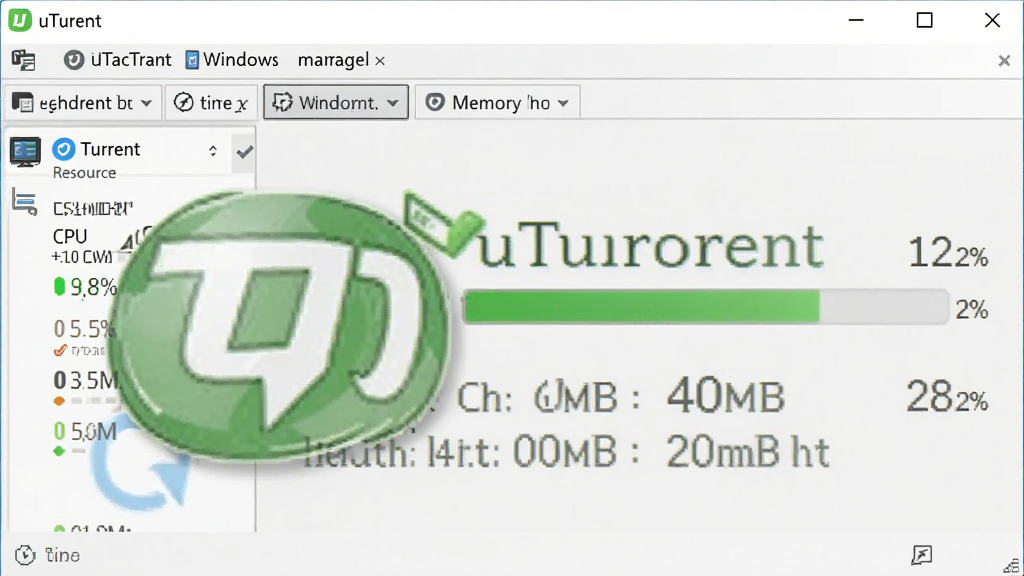
Task: Click the 2% label beside progress bar
Action: [972, 309]
